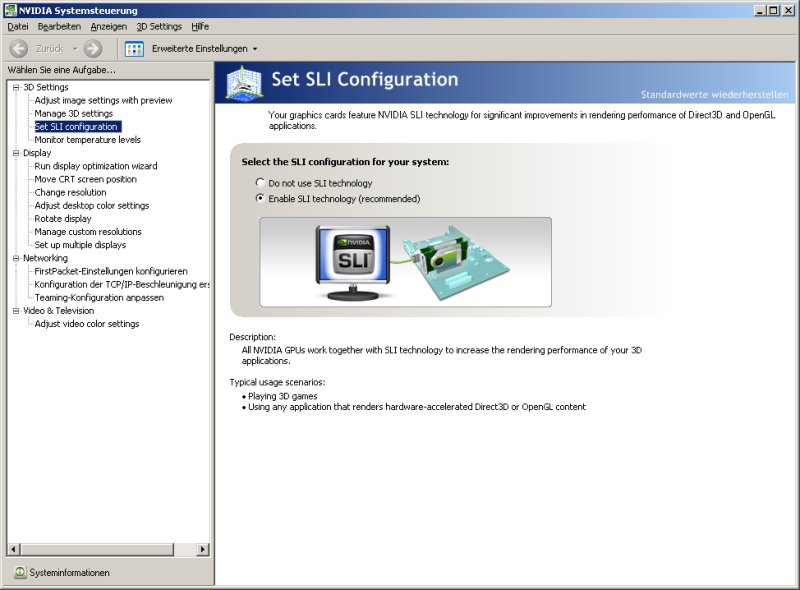Open Change resolution
800x590 pixels.
[70, 192]
